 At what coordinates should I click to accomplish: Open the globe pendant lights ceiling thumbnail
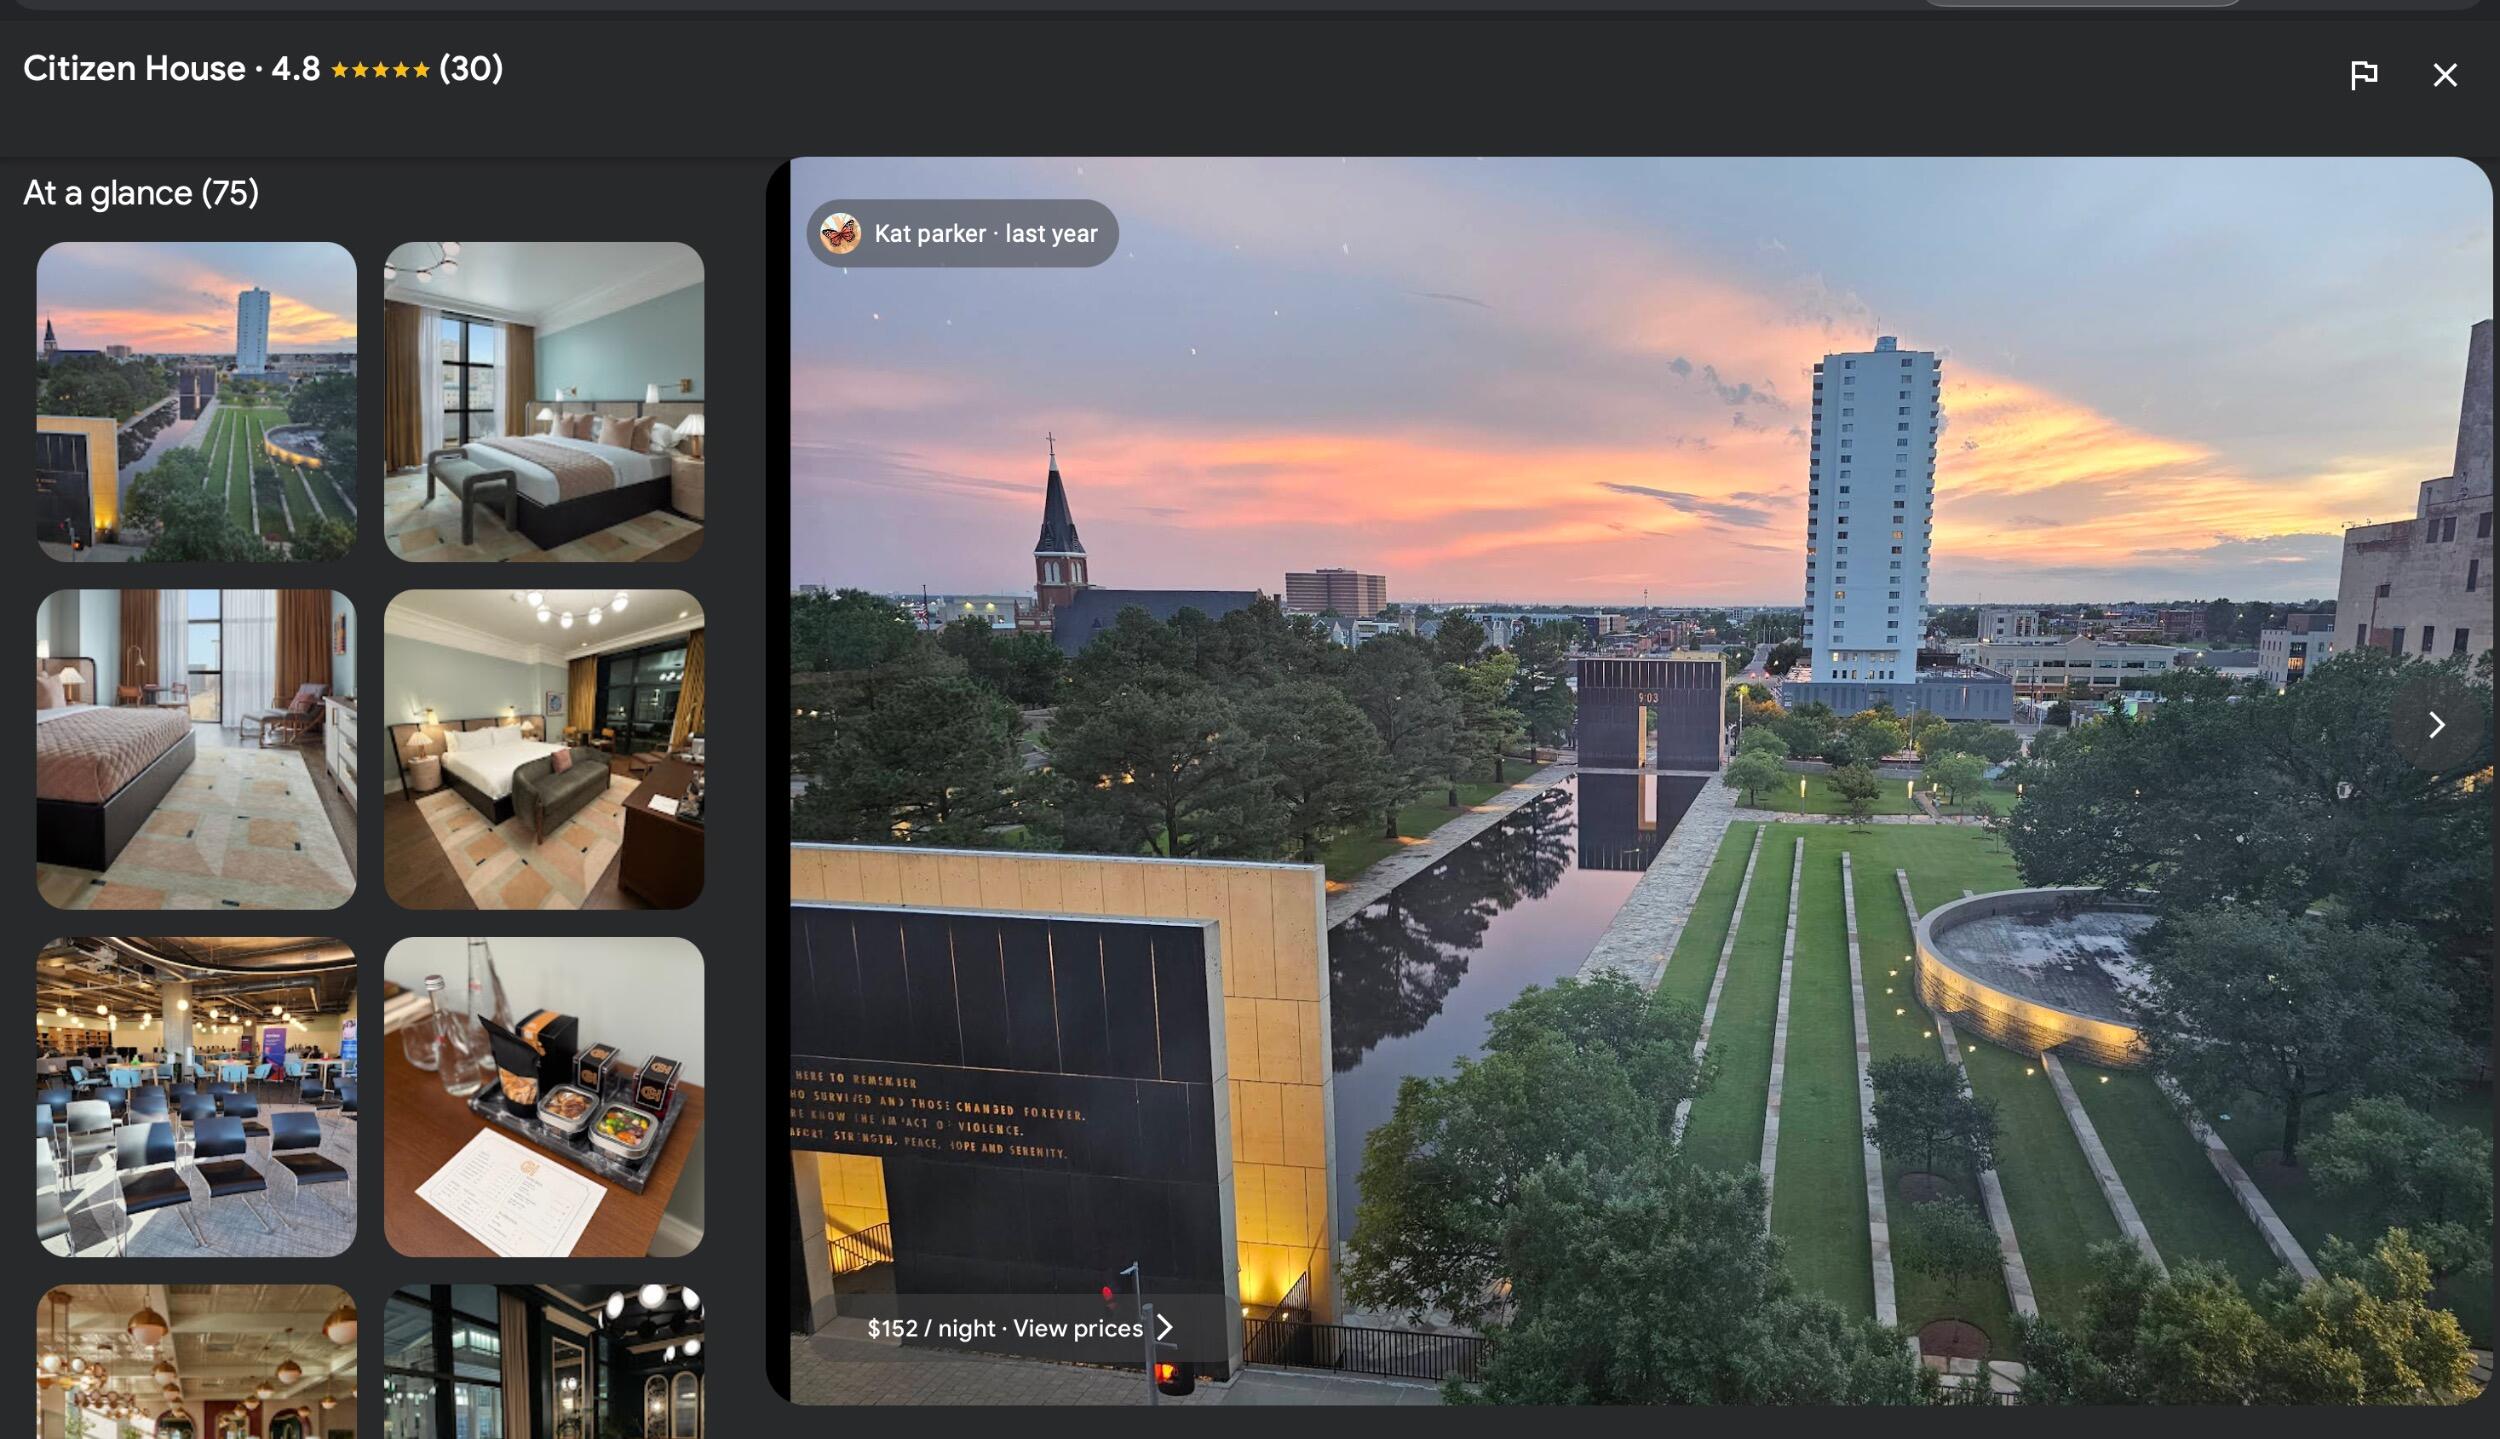click(x=196, y=1362)
